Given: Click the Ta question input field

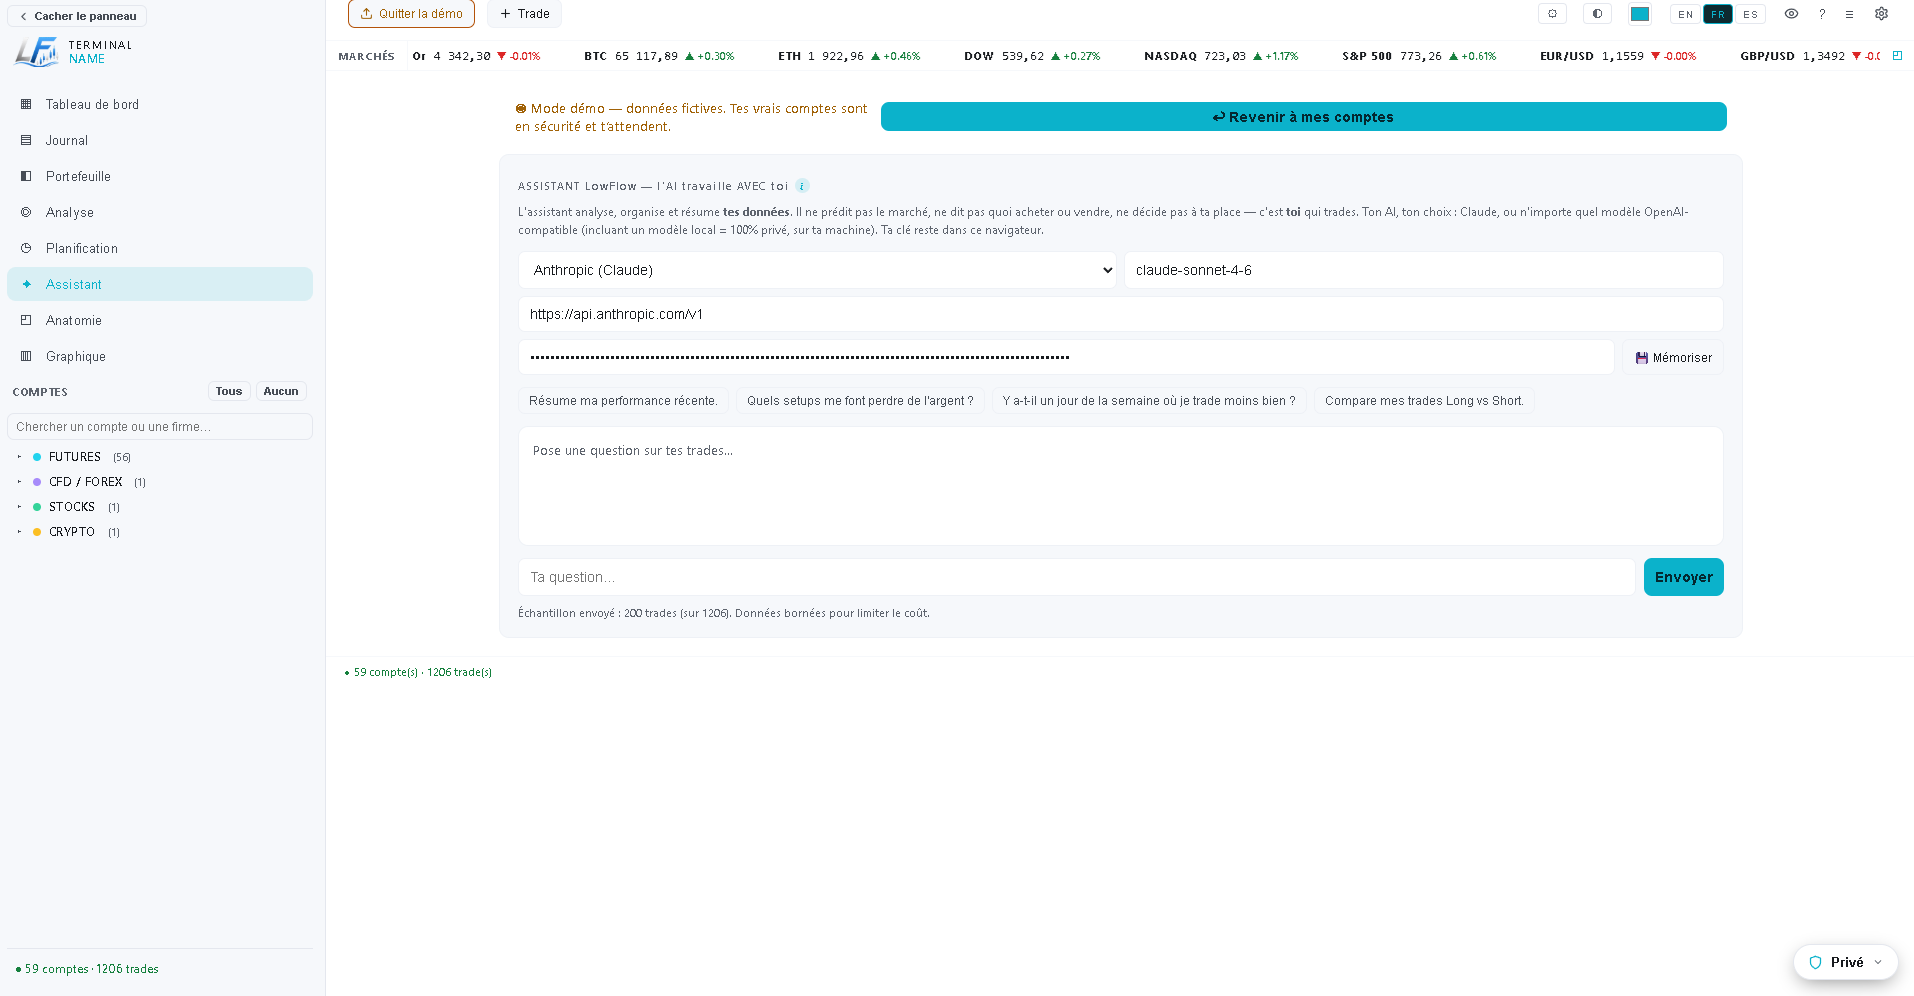Looking at the screenshot, I should pos(1076,577).
